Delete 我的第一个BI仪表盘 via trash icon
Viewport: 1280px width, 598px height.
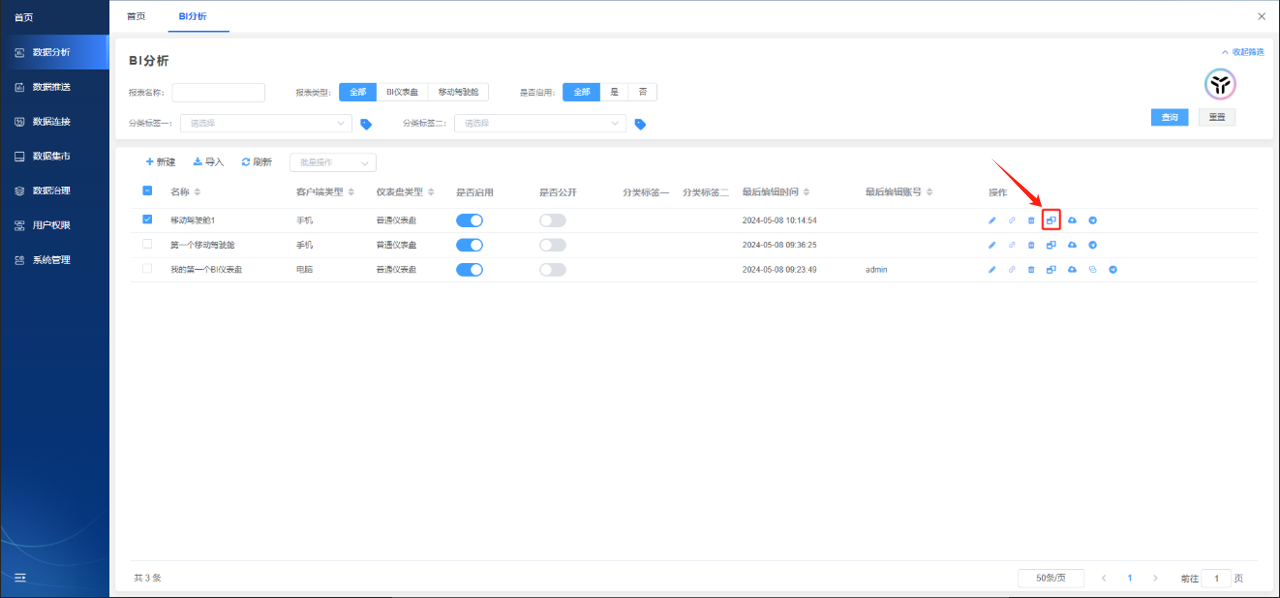(1031, 270)
